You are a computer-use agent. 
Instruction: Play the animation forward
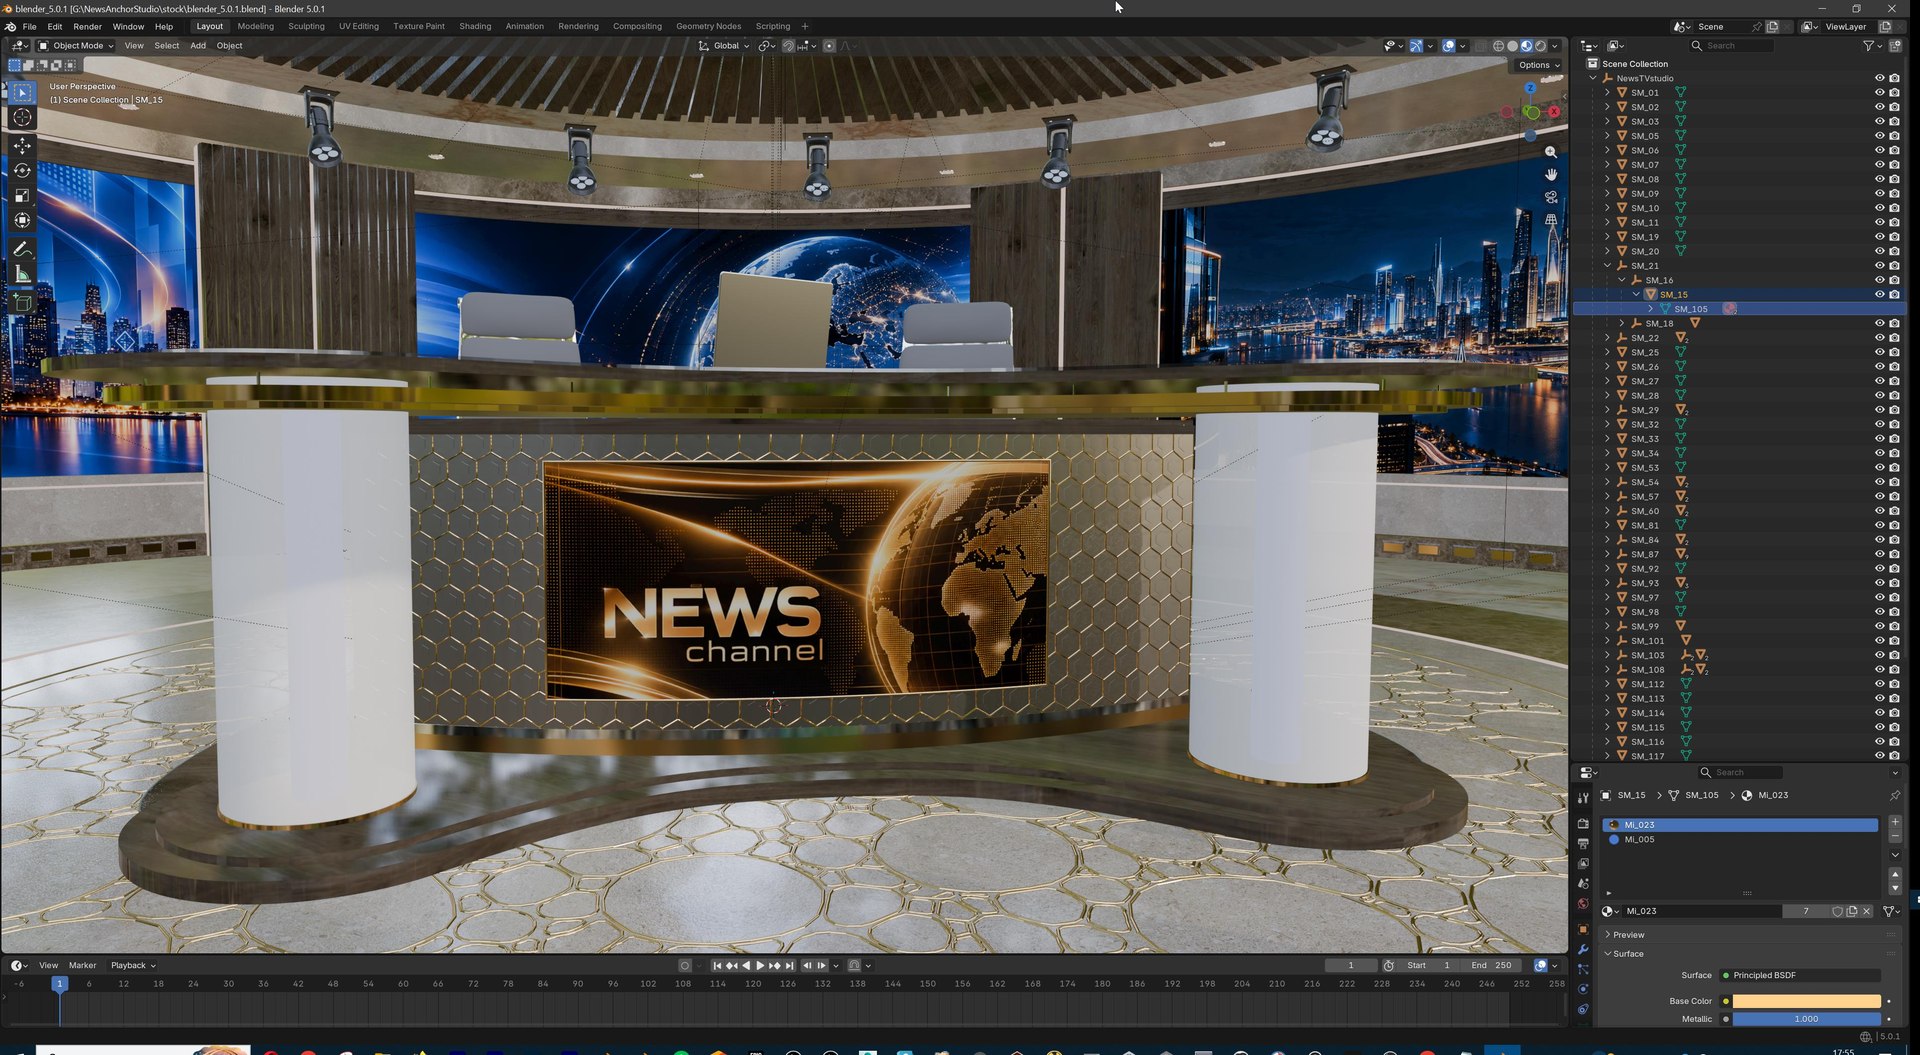(x=760, y=966)
